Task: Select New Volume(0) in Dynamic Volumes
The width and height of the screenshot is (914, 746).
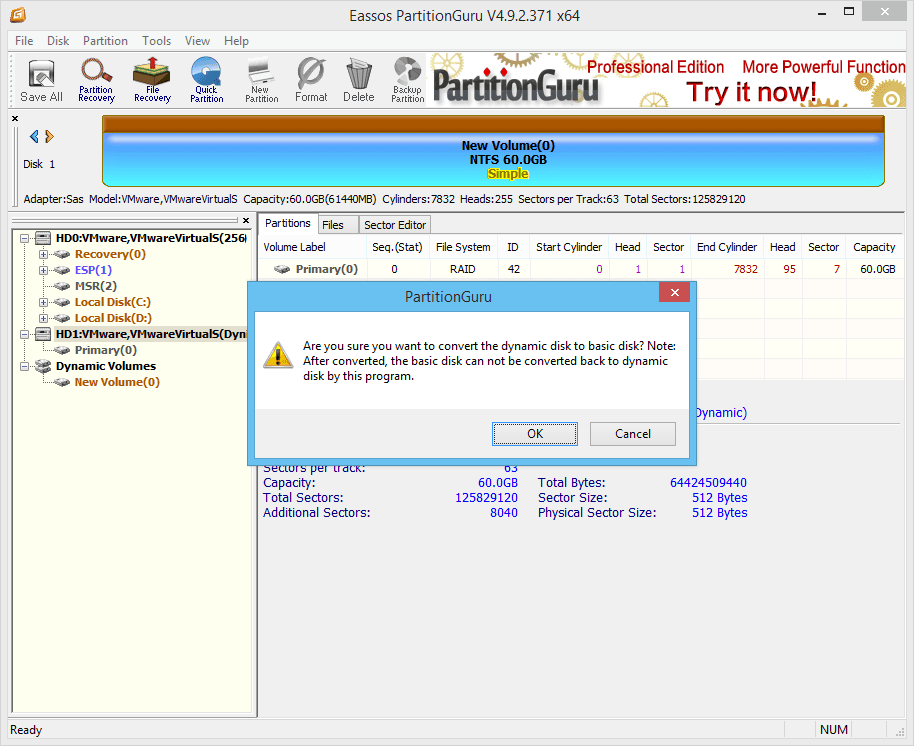Action: coord(117,382)
